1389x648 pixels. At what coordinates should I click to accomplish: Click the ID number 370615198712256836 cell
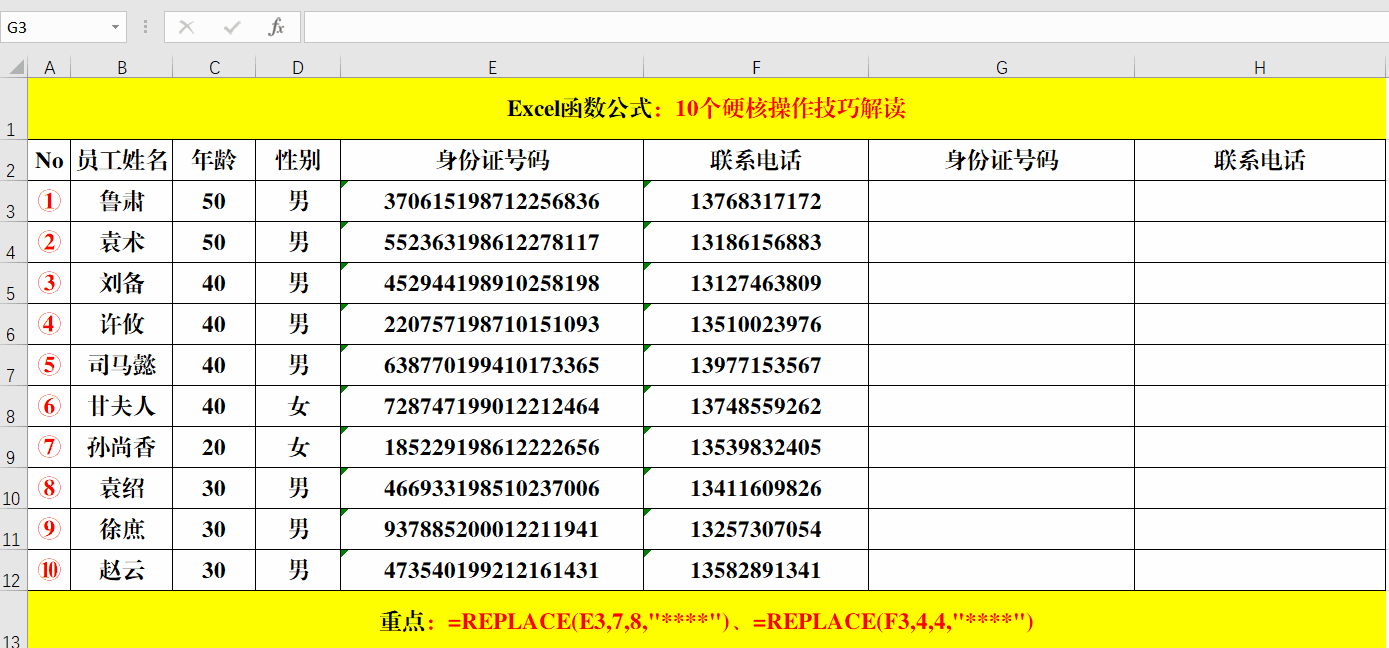491,201
